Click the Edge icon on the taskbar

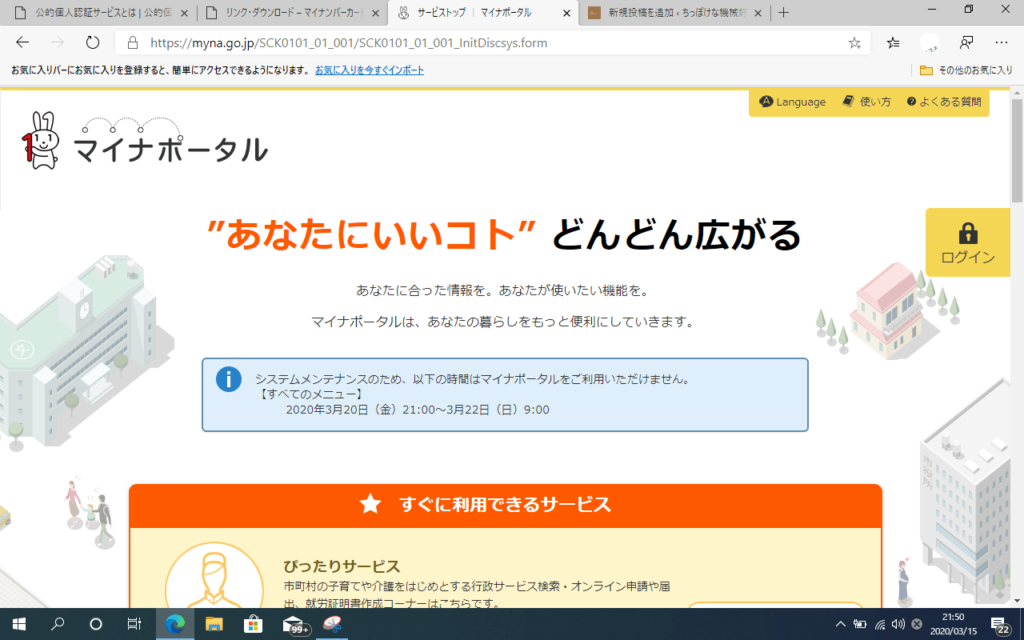click(x=175, y=624)
